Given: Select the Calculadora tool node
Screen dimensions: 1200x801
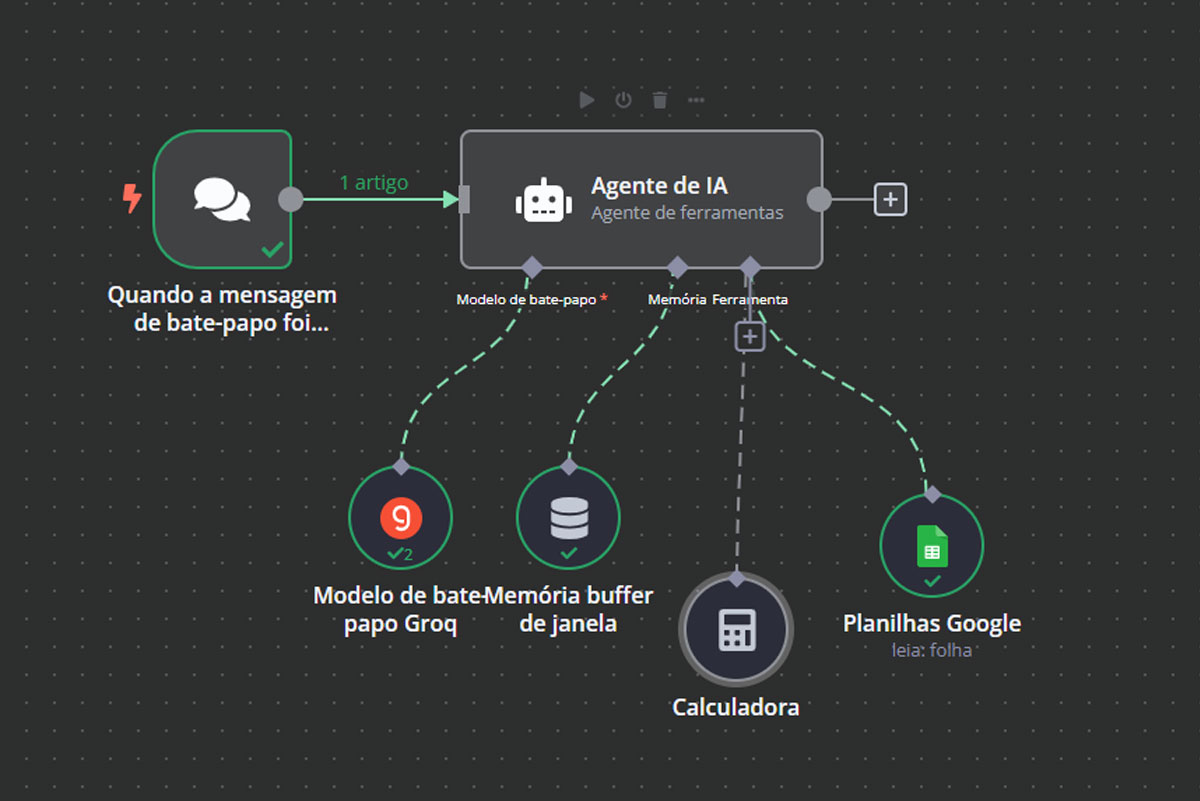Looking at the screenshot, I should (736, 630).
